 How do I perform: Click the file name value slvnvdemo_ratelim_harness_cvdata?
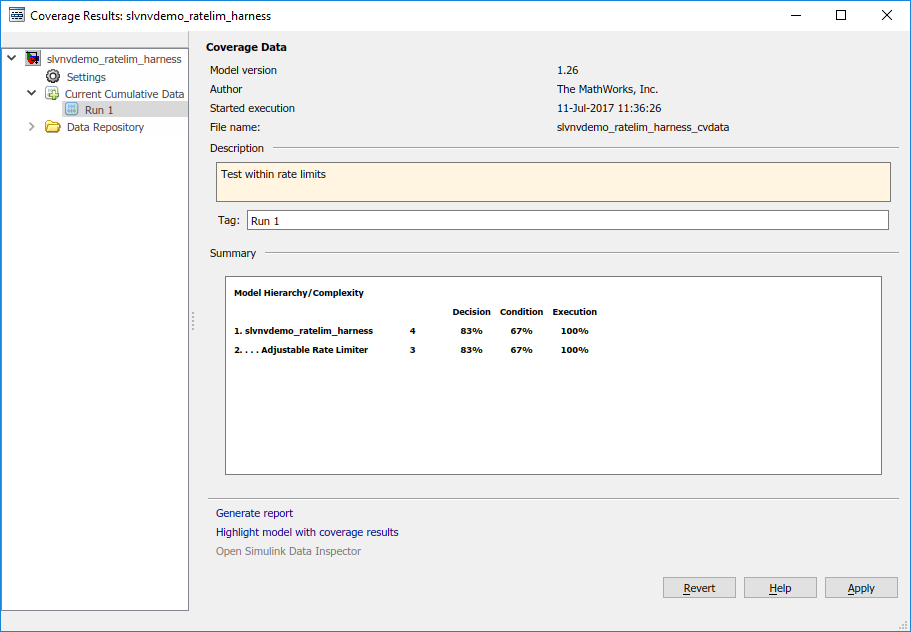[x=643, y=127]
